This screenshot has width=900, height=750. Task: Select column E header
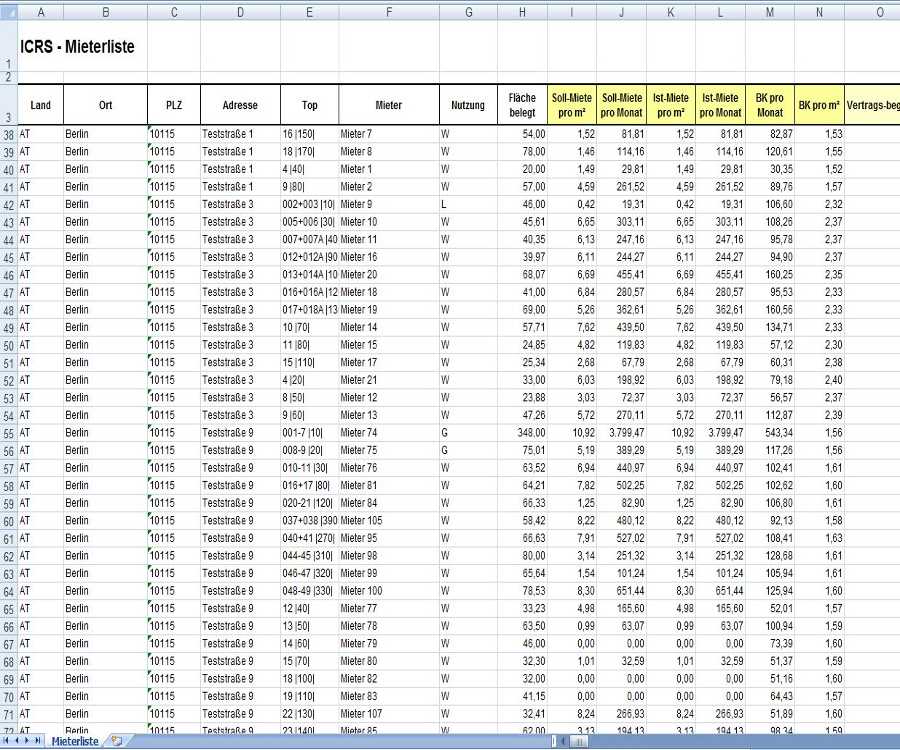point(309,12)
